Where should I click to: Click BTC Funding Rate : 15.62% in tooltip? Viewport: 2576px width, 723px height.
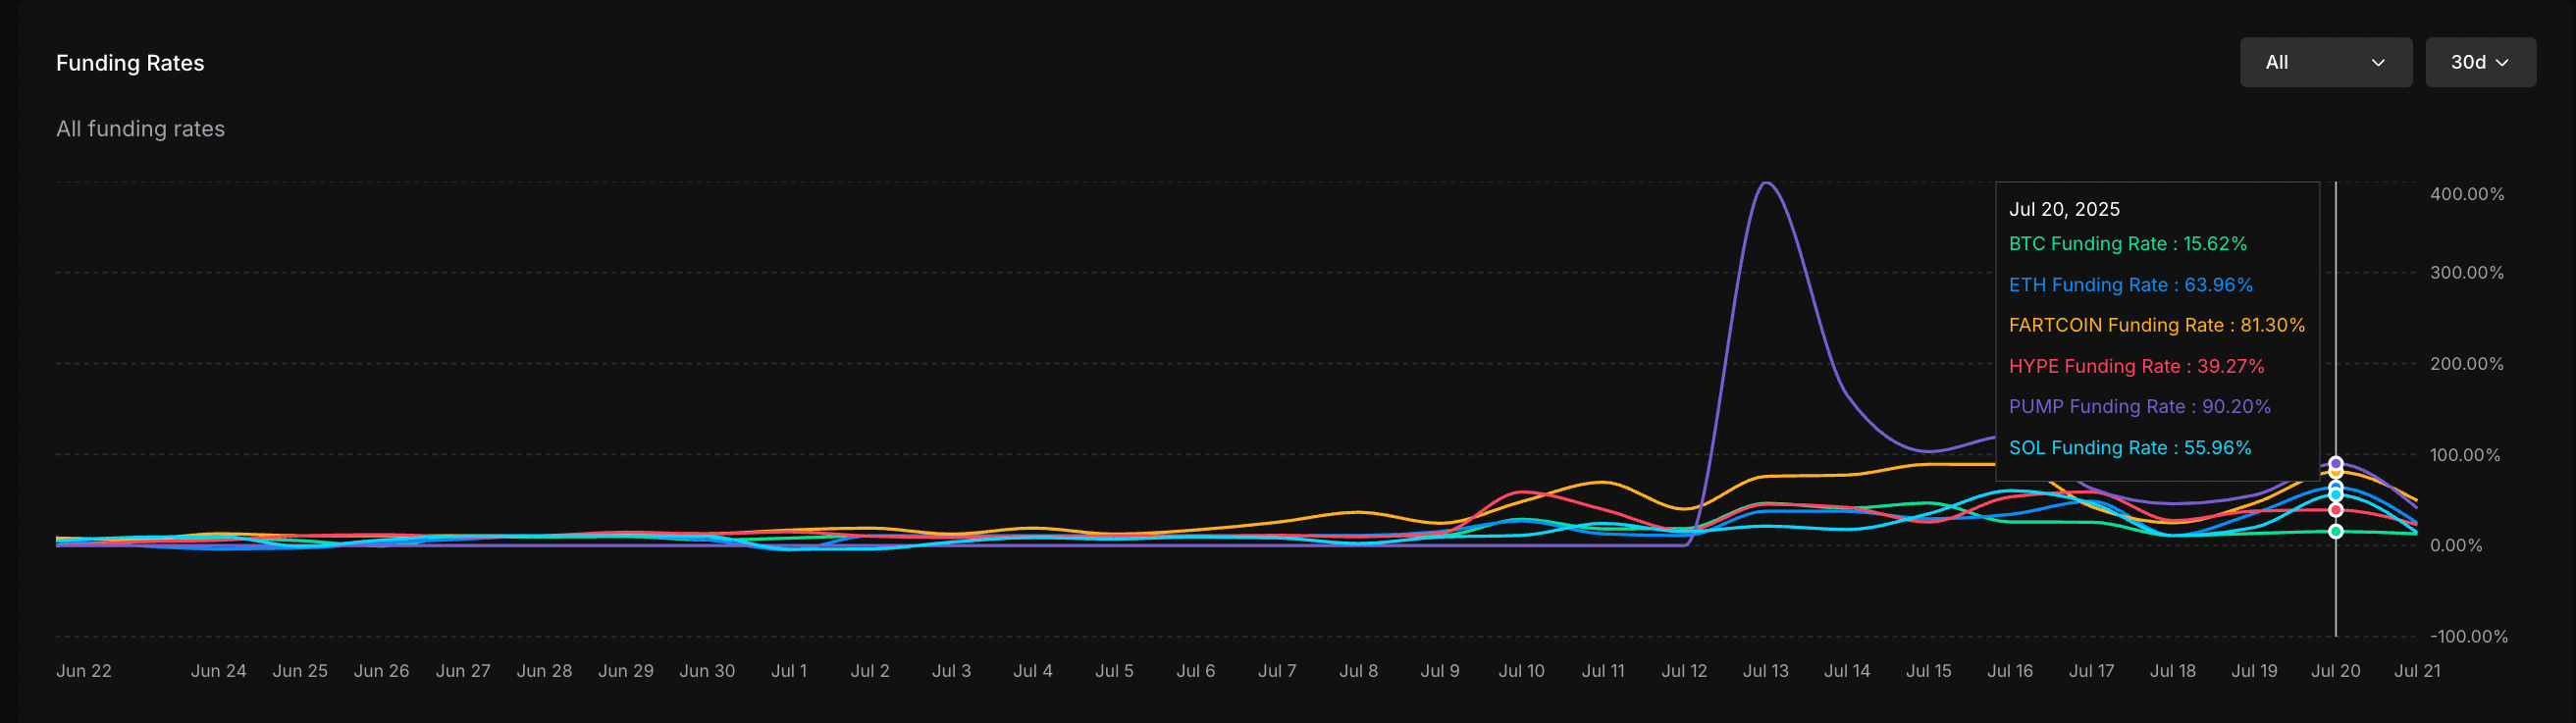pos(2128,244)
